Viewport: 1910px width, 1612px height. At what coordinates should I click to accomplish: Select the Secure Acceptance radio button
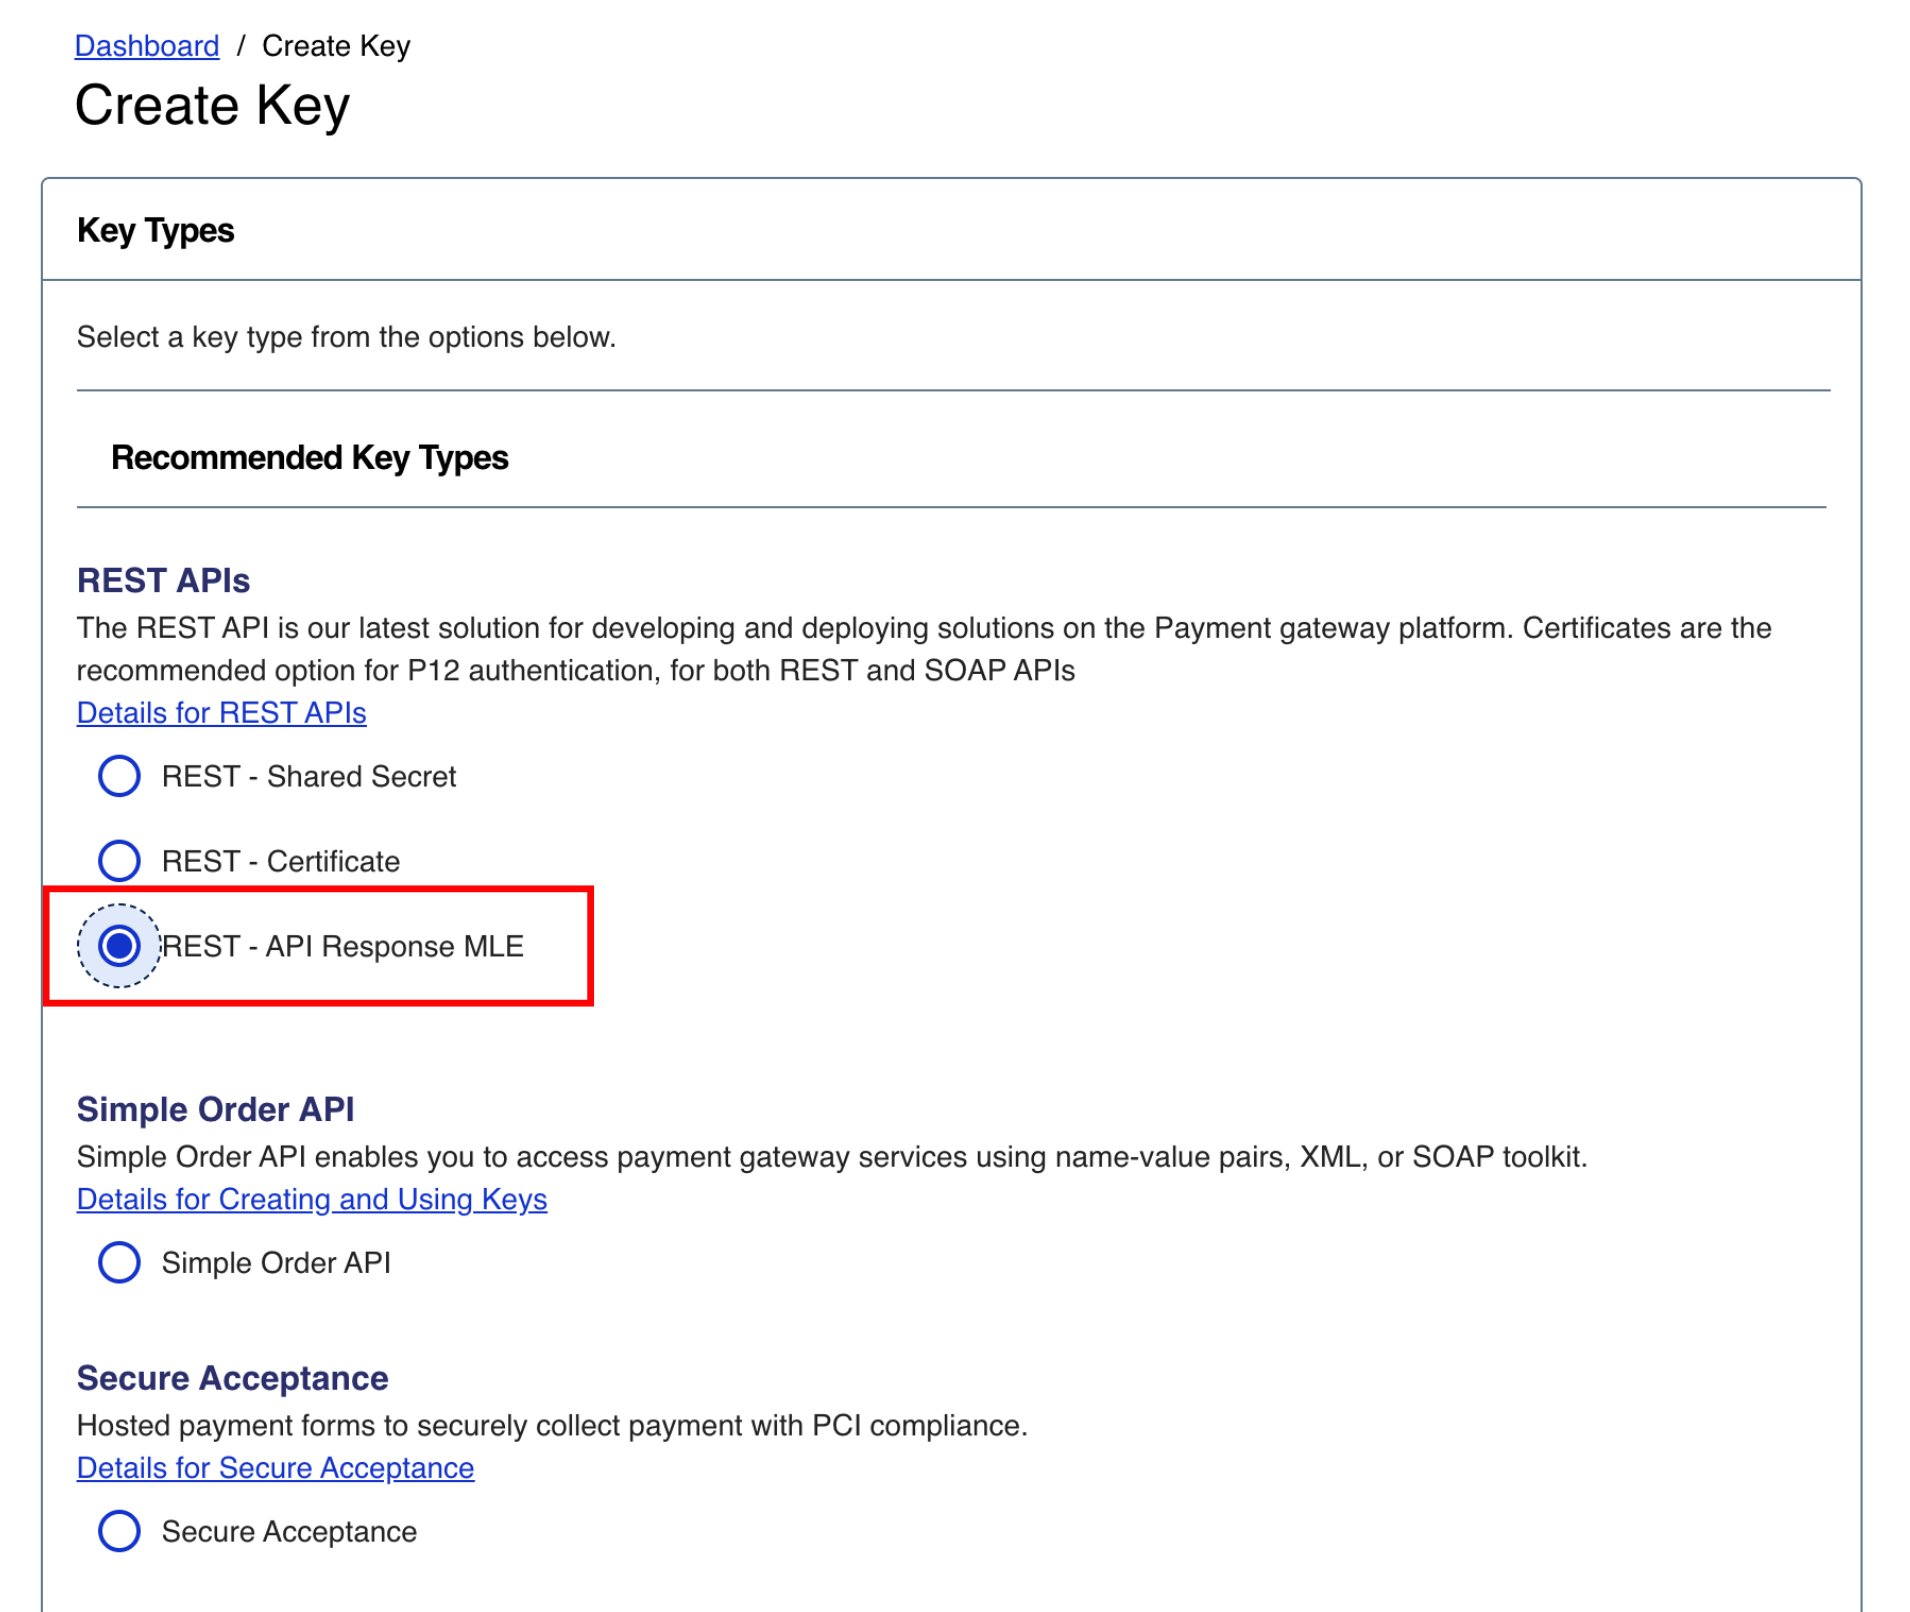pos(119,1532)
